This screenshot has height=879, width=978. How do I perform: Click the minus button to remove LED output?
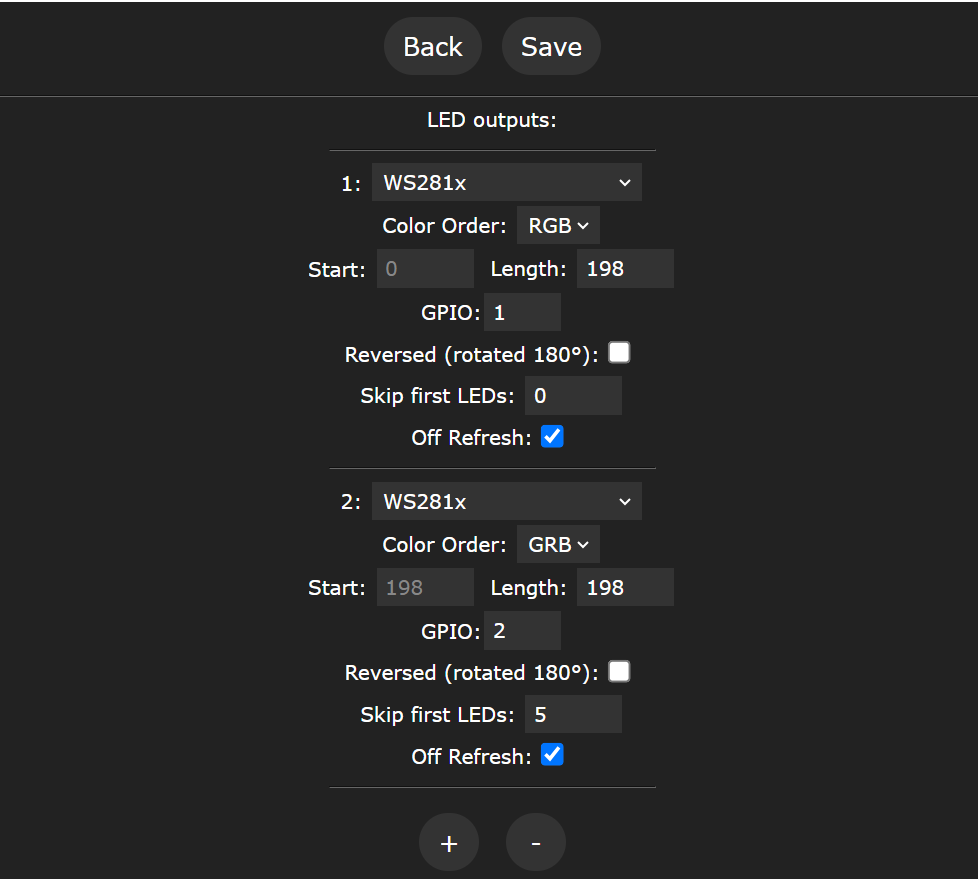pos(536,843)
